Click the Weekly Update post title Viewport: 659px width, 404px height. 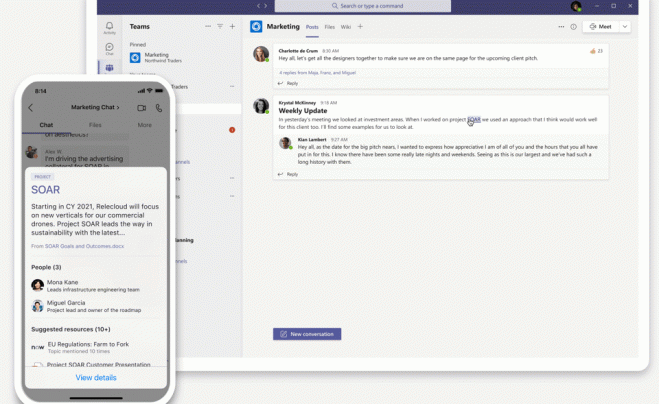[x=303, y=111]
